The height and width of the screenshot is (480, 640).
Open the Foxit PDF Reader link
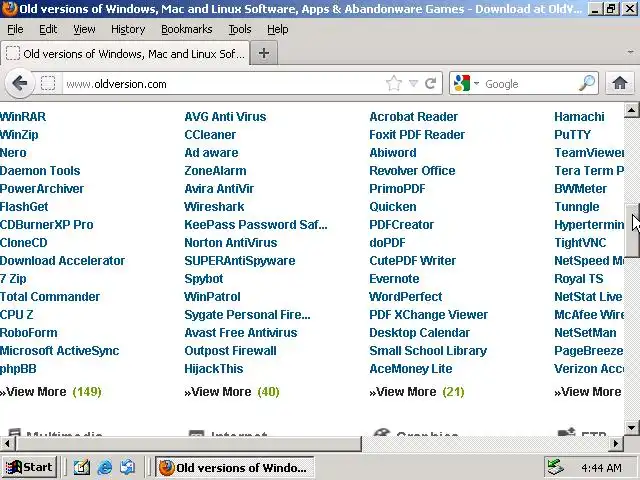point(417,135)
